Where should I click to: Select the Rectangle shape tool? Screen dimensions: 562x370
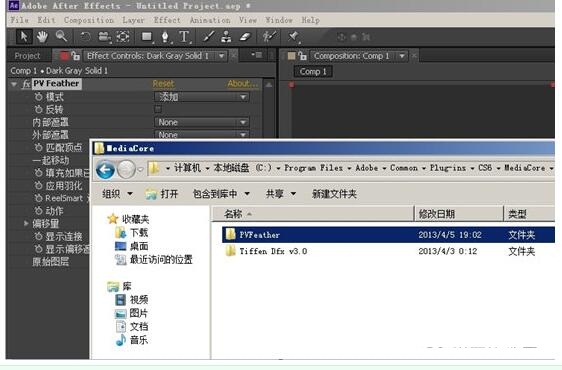147,37
